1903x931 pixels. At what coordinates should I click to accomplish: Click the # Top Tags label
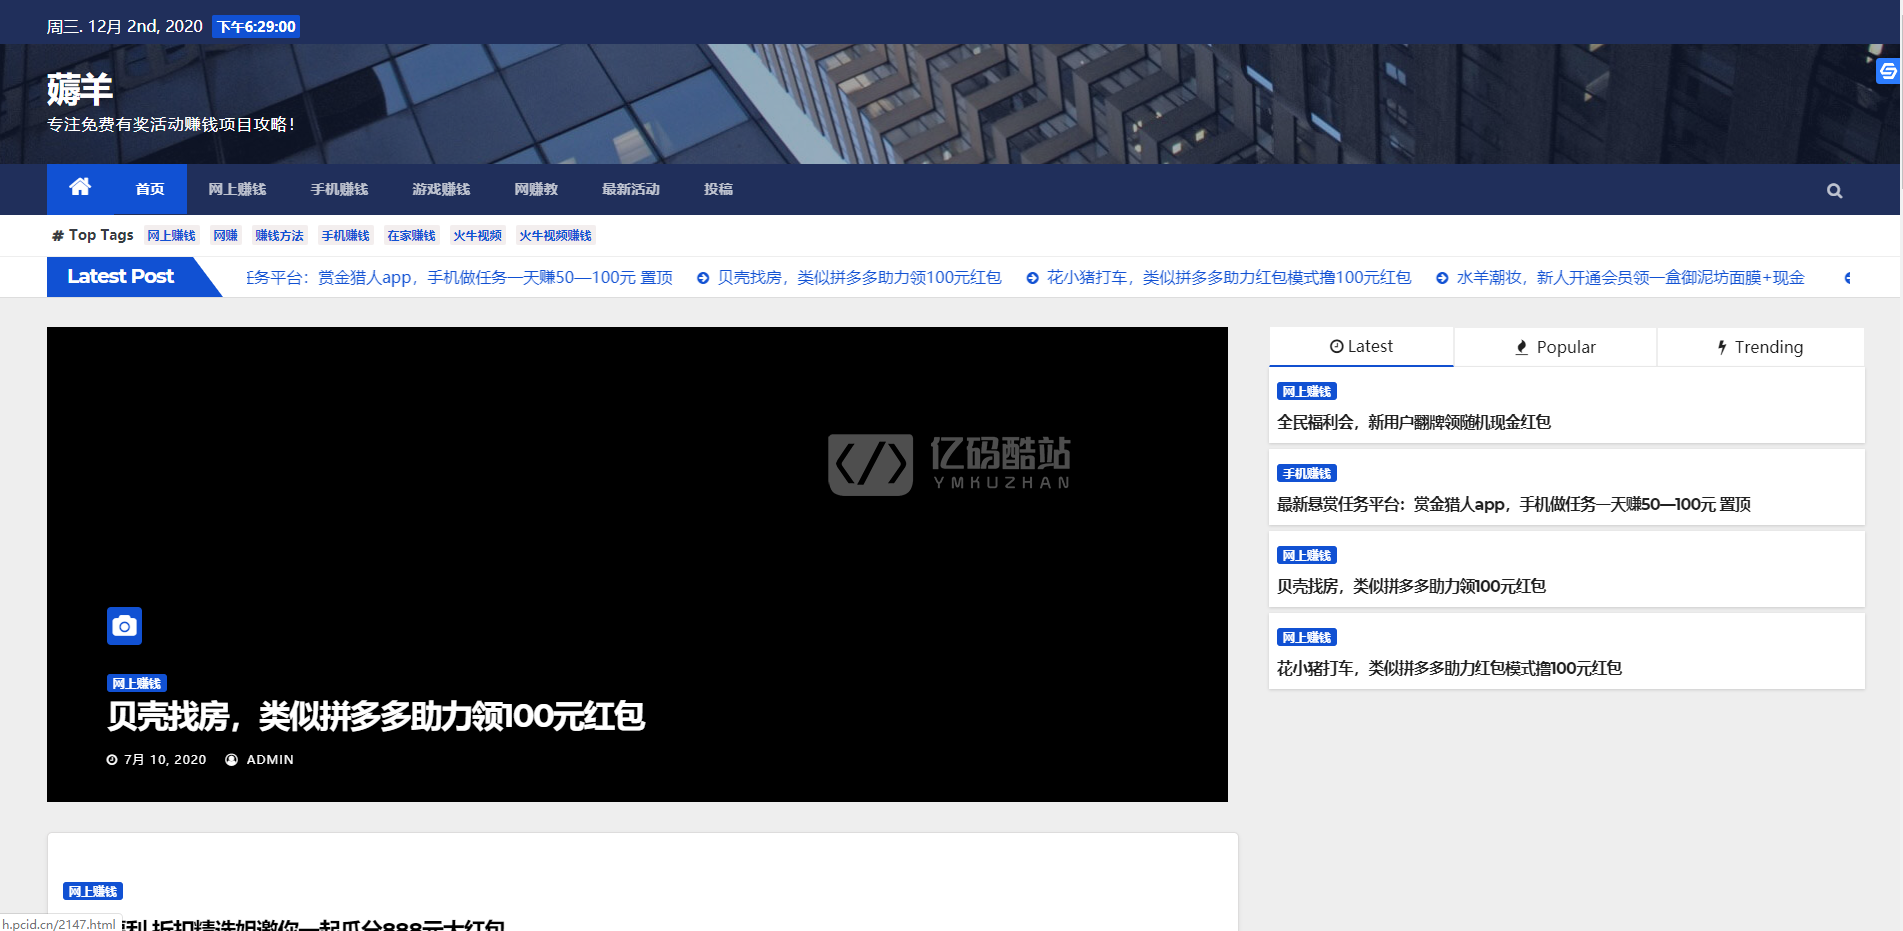click(93, 235)
